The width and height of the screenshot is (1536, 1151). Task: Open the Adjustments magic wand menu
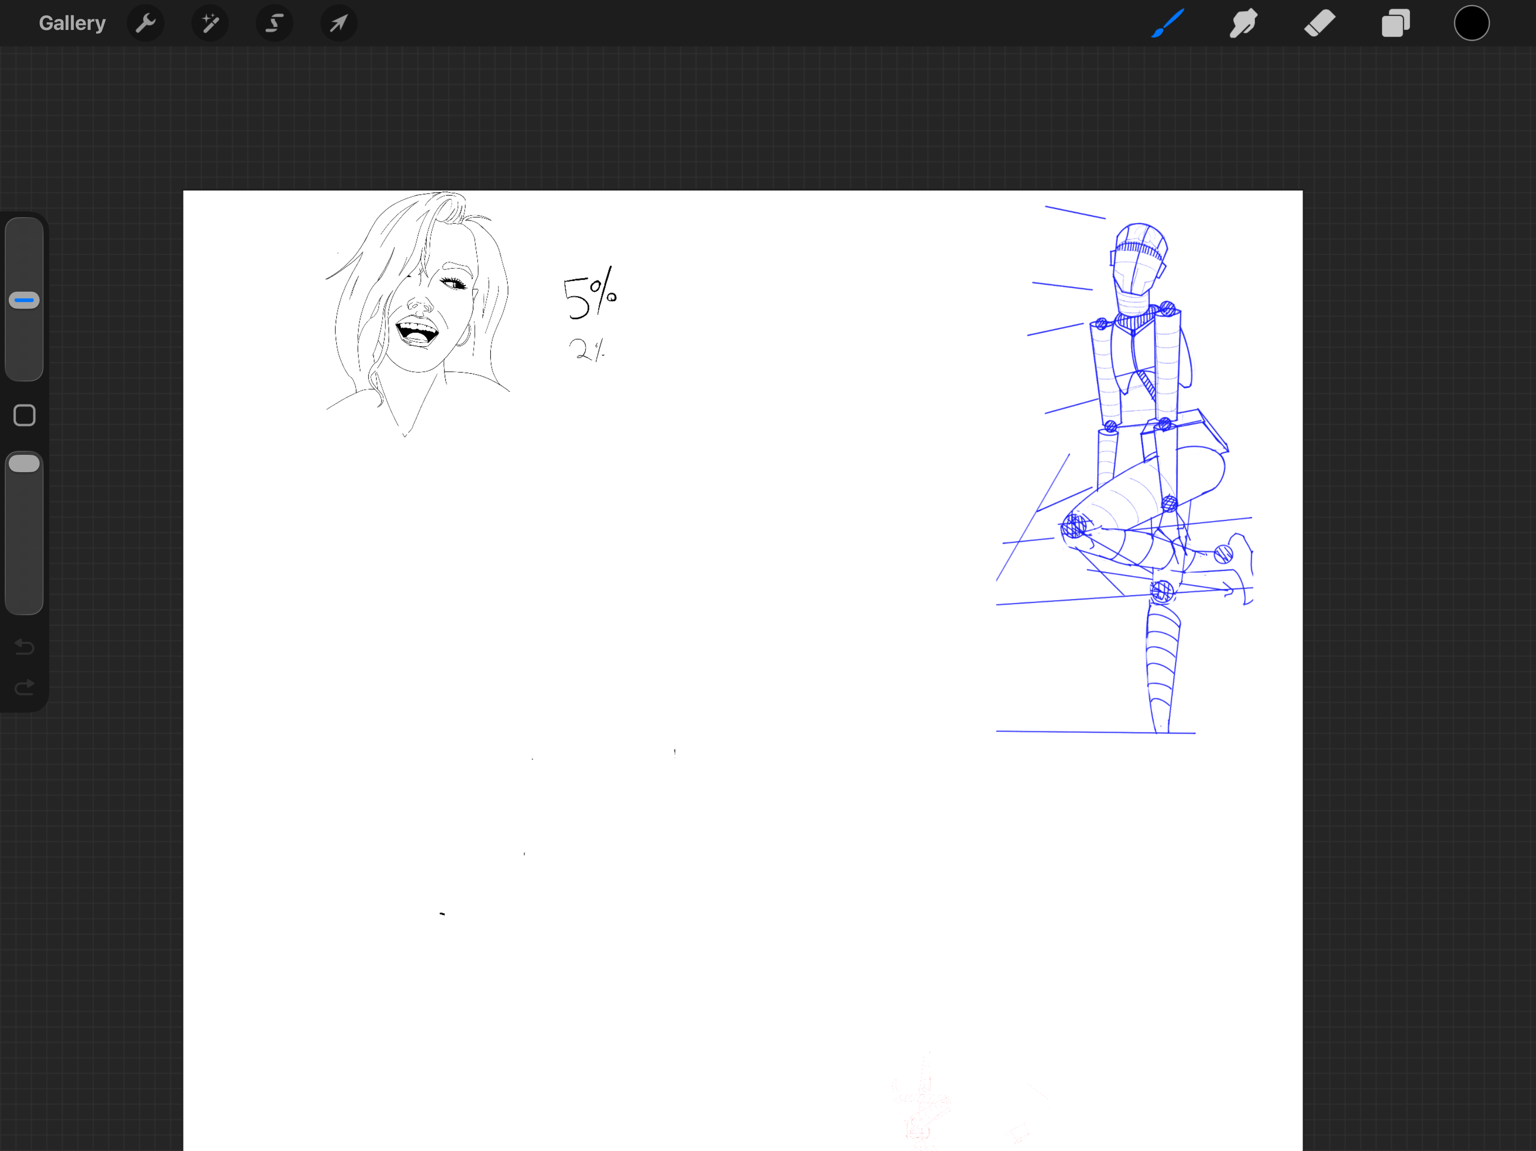(210, 23)
